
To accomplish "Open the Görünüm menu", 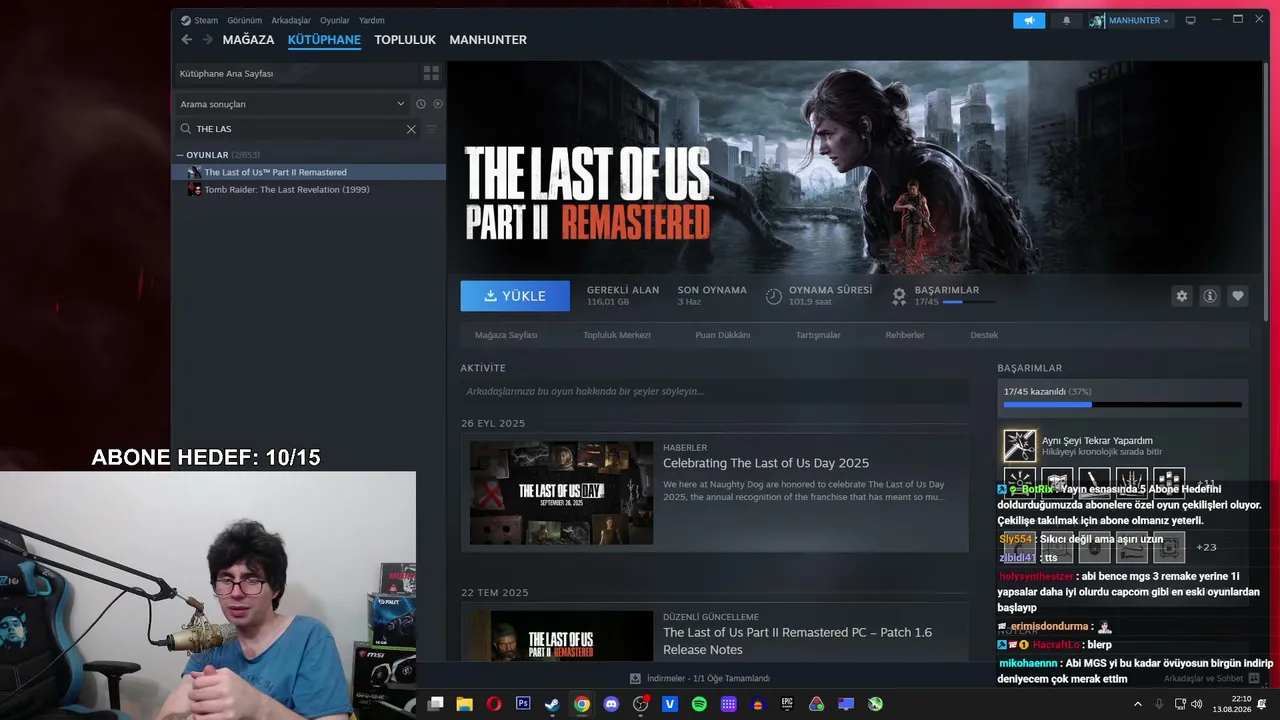I will (244, 20).
